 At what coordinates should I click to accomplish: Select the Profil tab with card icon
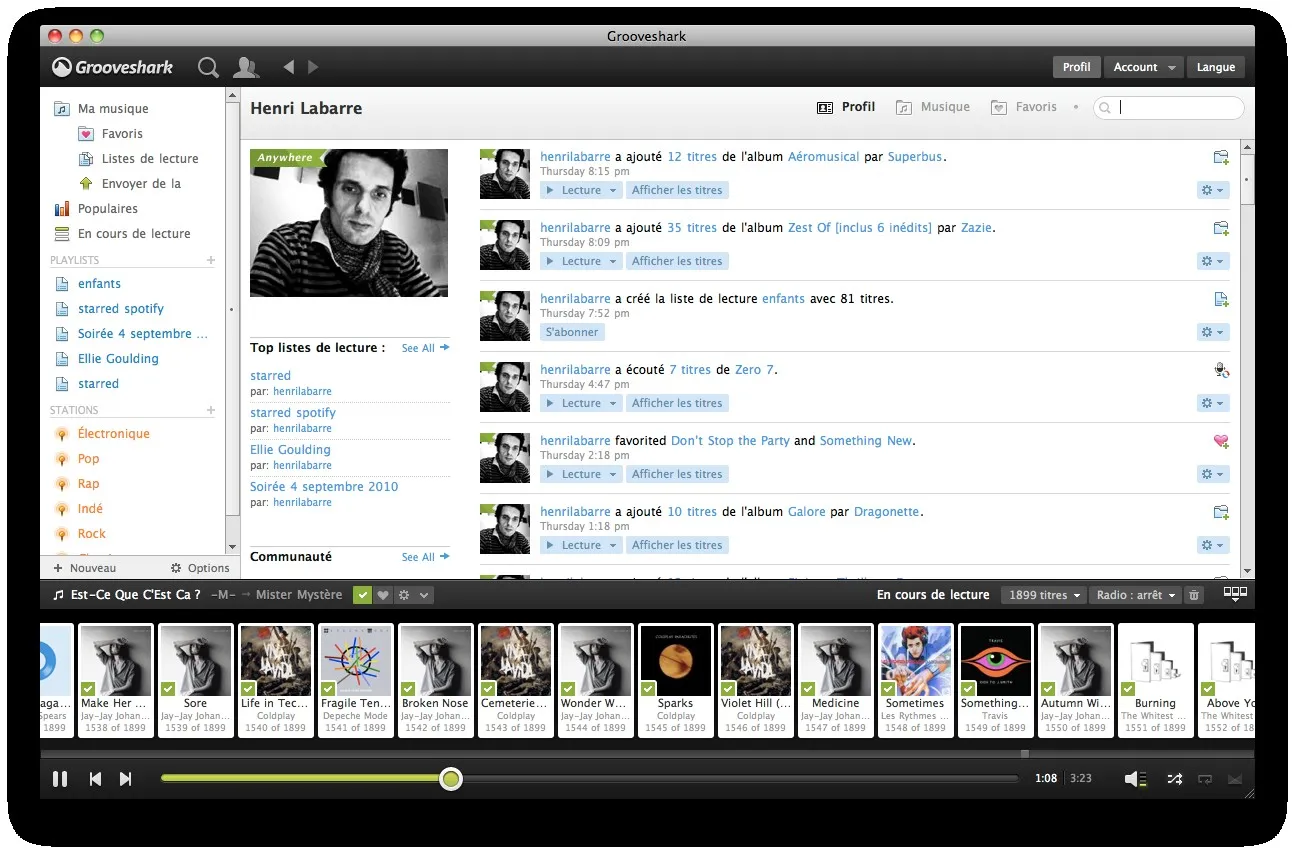point(846,107)
